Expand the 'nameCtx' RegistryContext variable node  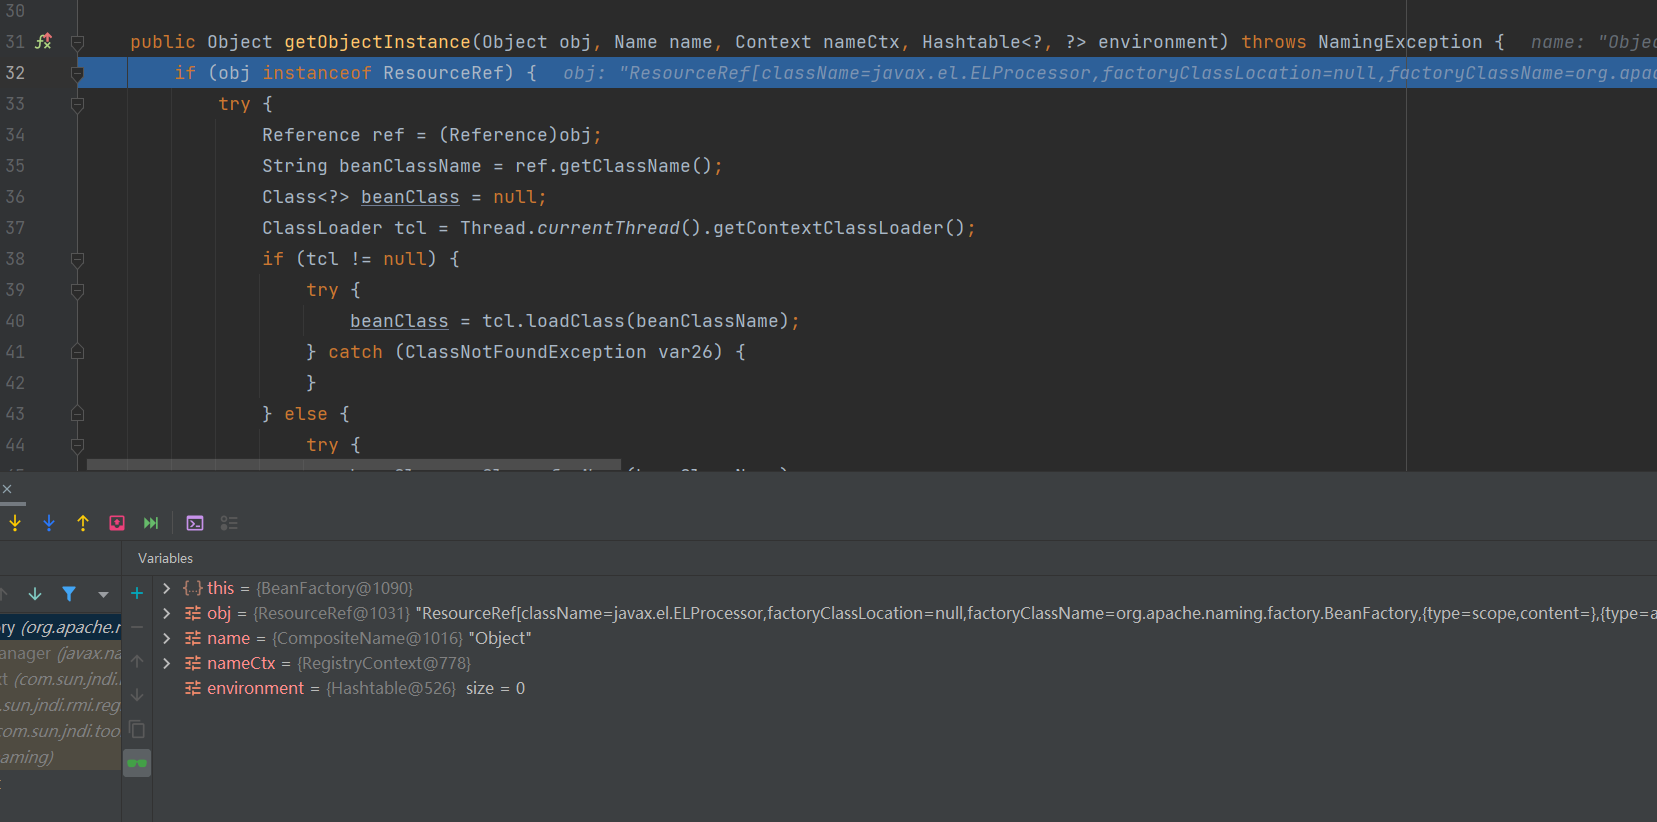[x=167, y=663]
